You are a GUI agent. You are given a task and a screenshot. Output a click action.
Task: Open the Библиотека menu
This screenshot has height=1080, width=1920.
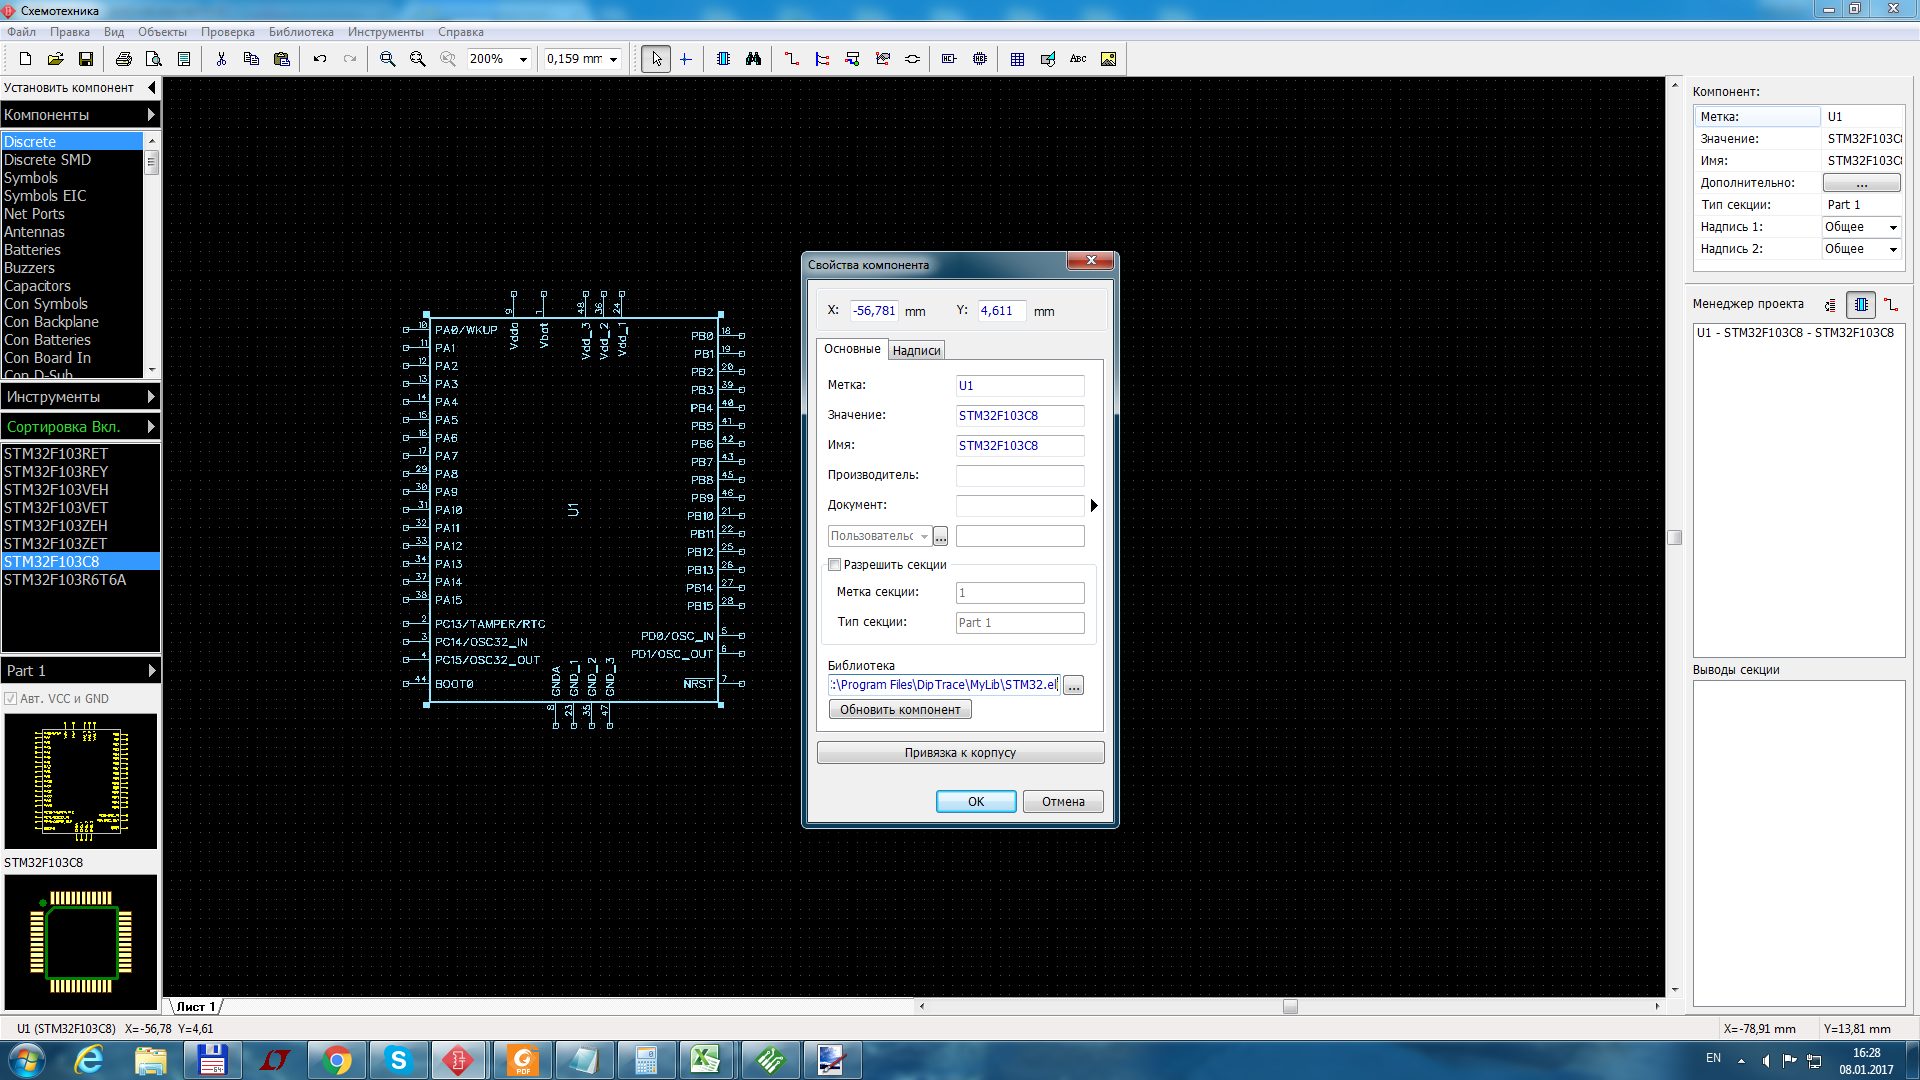click(300, 32)
